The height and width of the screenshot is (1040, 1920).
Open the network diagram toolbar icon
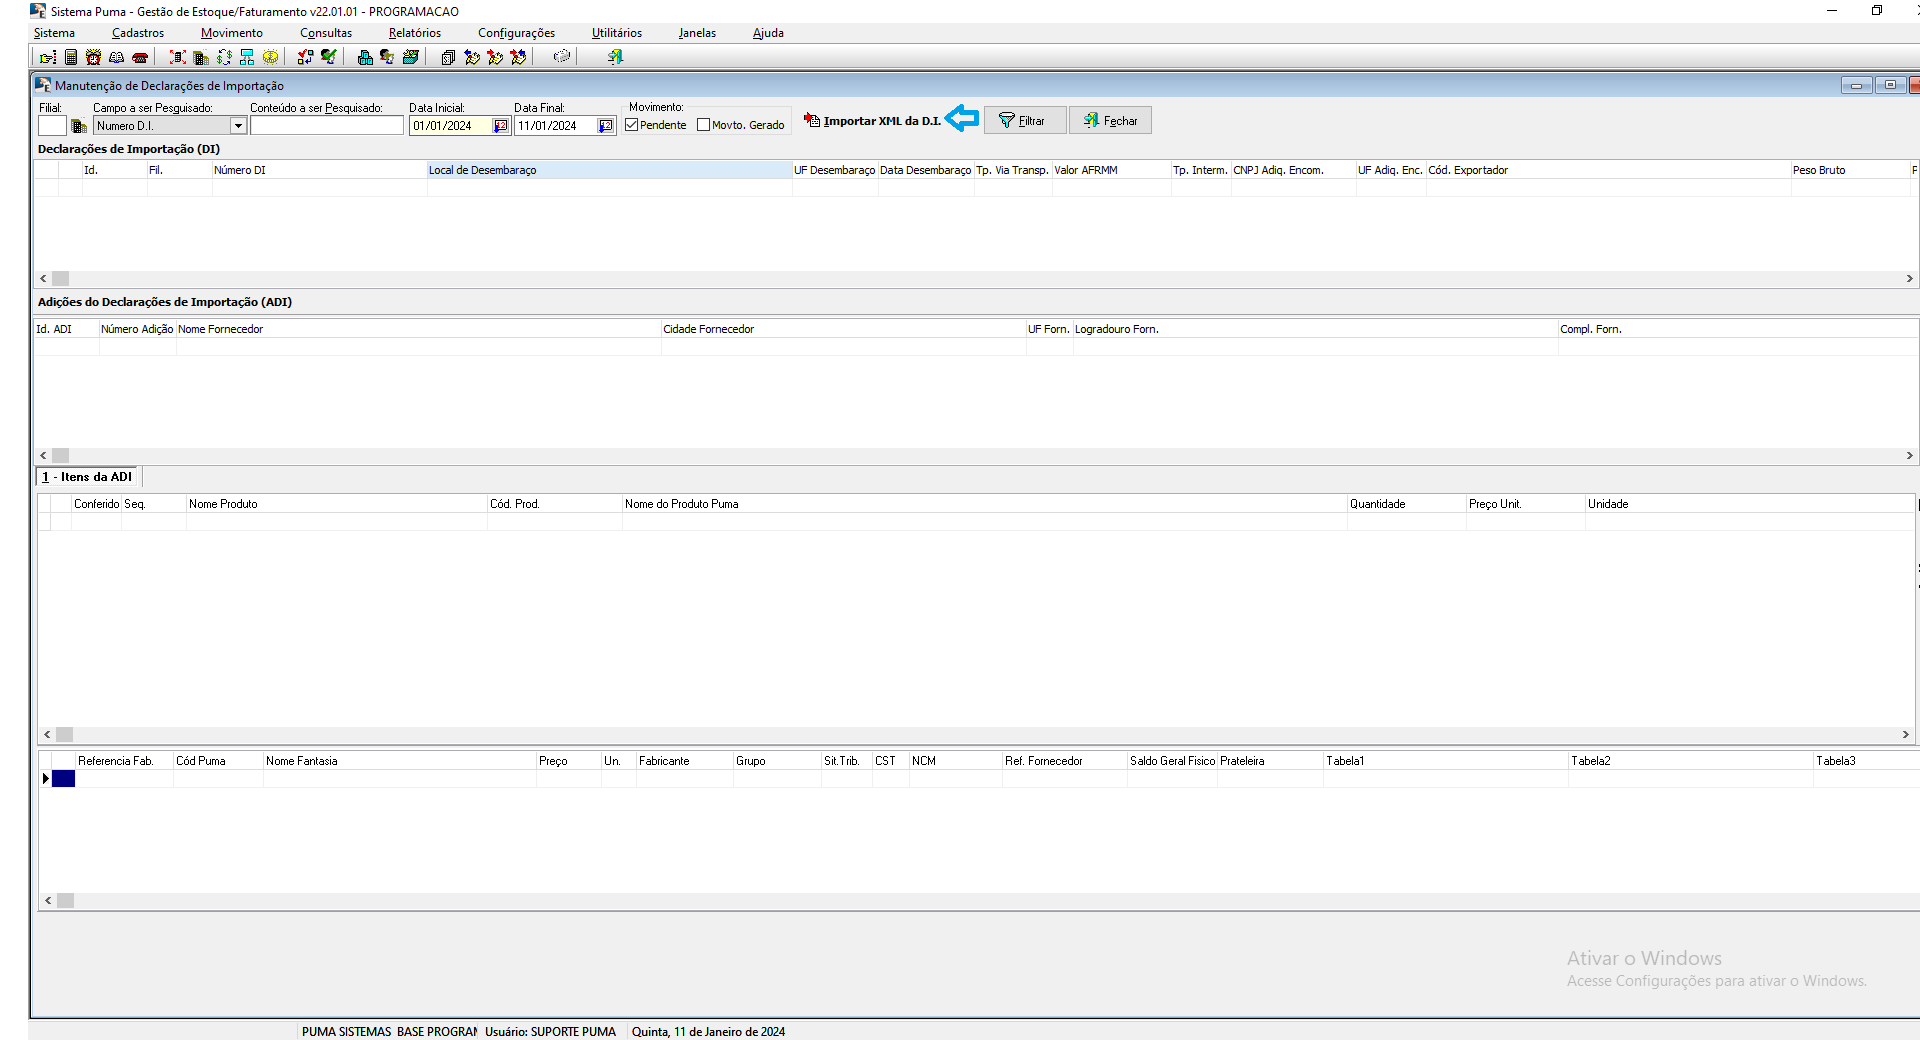coord(247,57)
